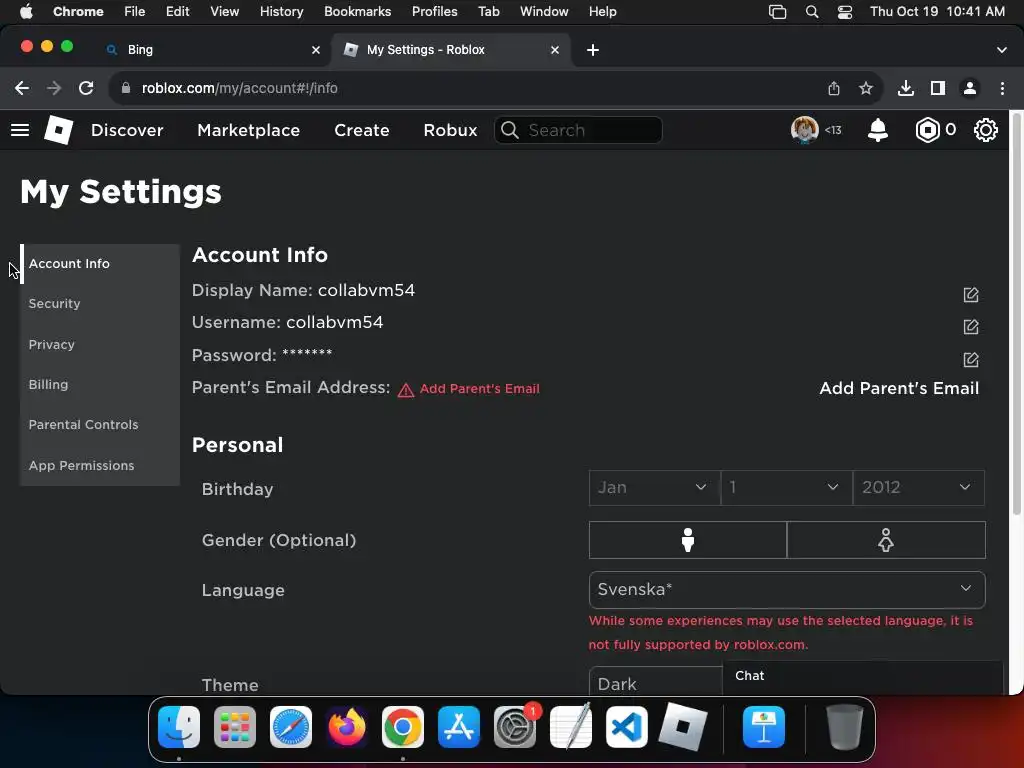Go to the Create page
1024x768 pixels.
pos(362,130)
